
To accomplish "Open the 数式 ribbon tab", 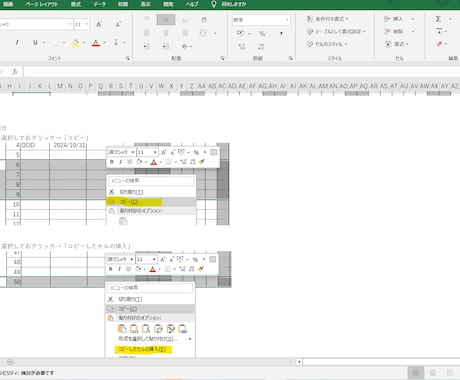I will click(76, 4).
